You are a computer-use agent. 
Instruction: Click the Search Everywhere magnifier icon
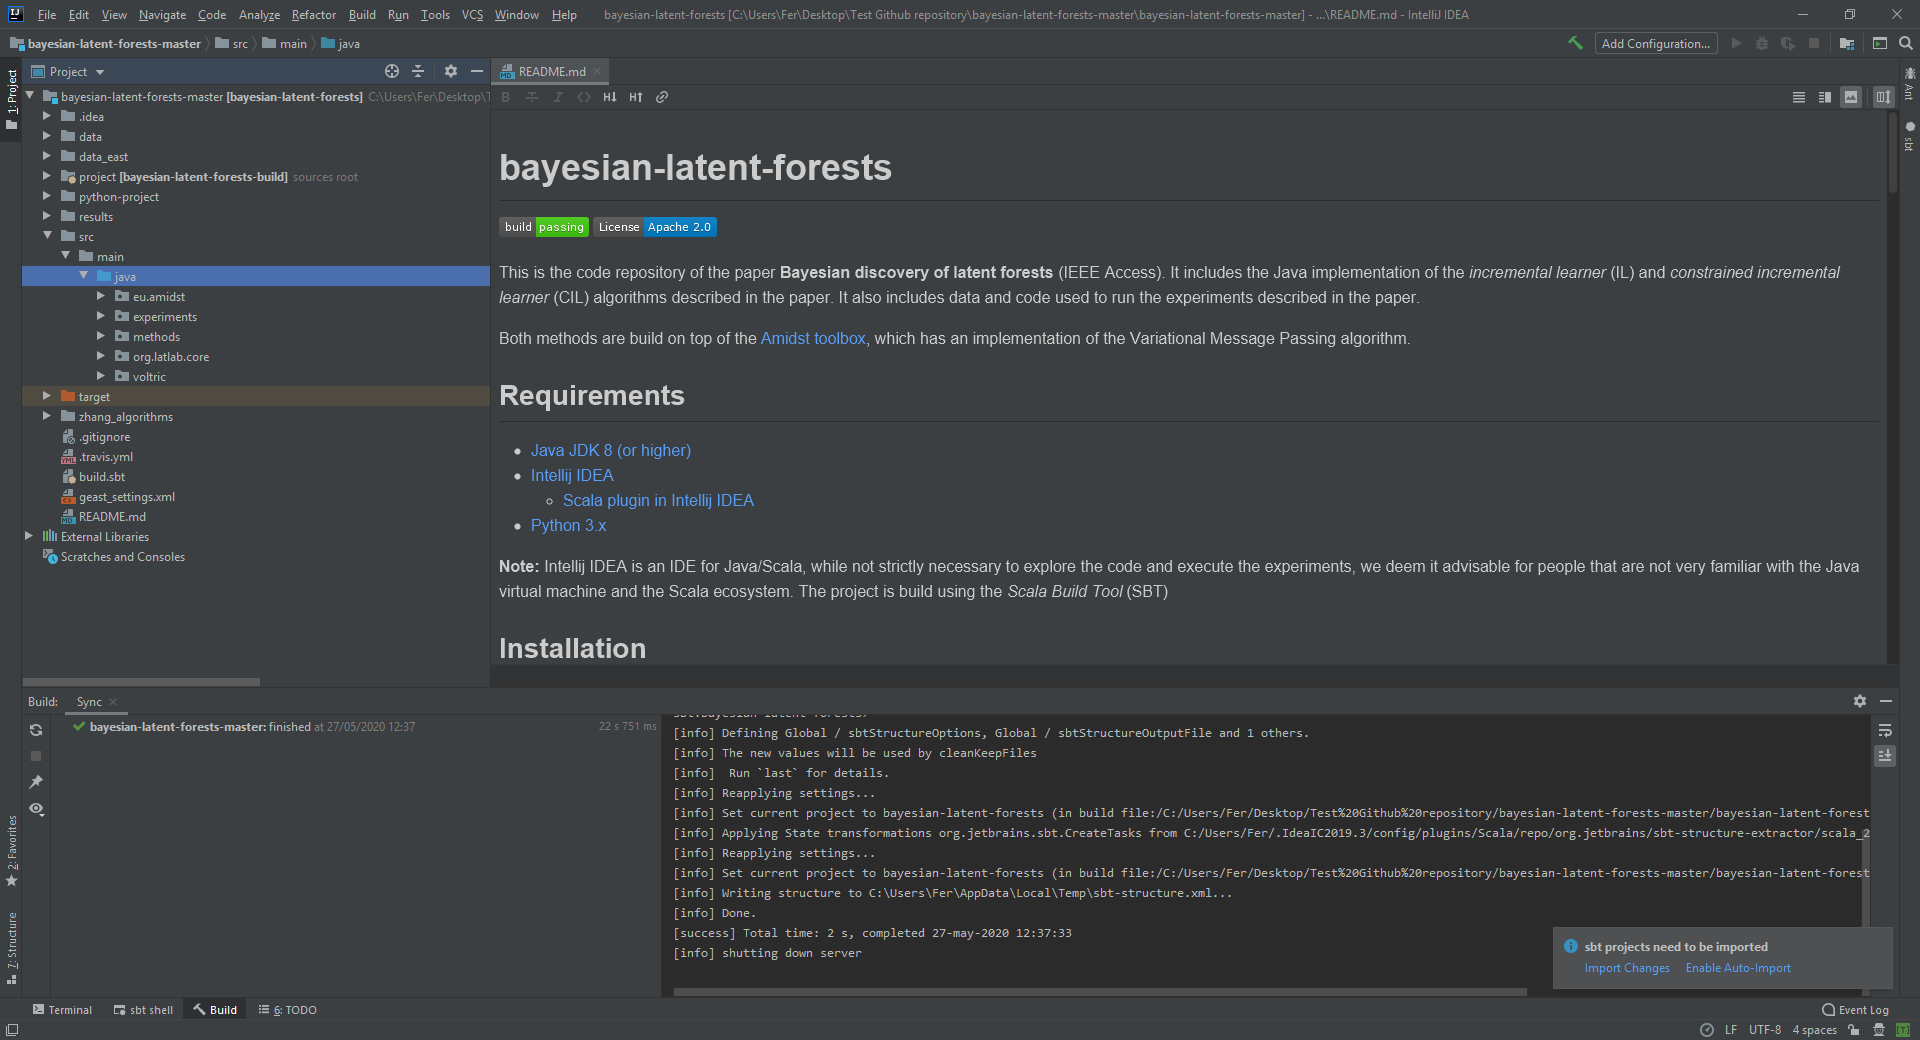[x=1905, y=43]
